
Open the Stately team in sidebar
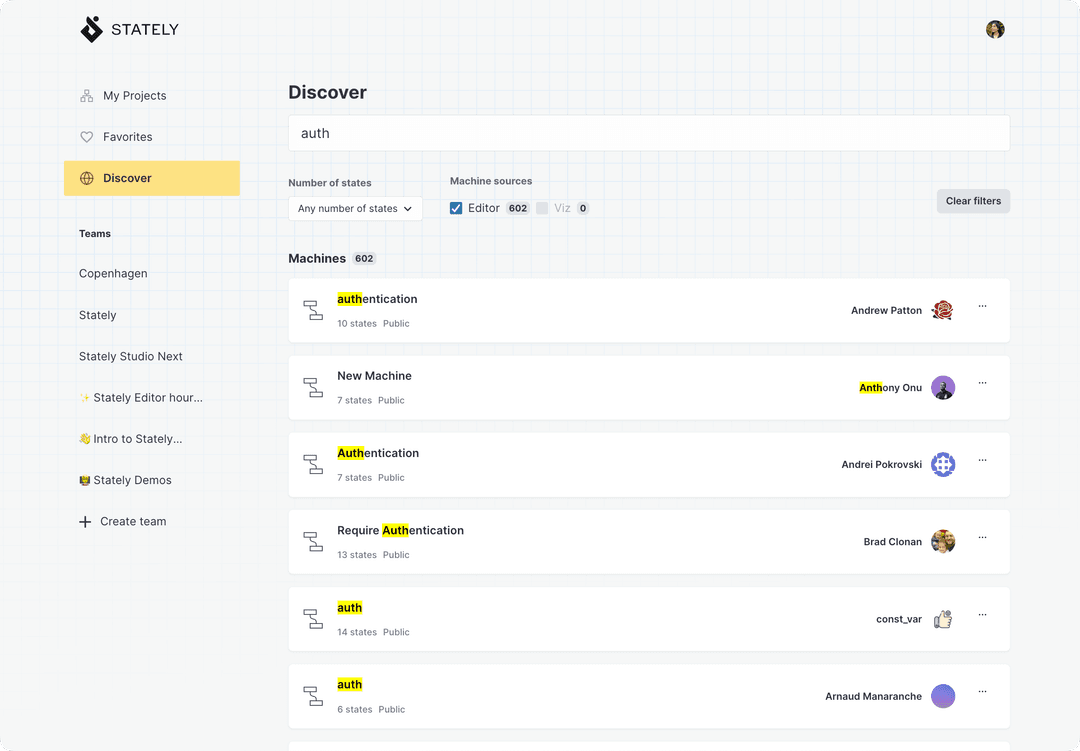coord(98,315)
